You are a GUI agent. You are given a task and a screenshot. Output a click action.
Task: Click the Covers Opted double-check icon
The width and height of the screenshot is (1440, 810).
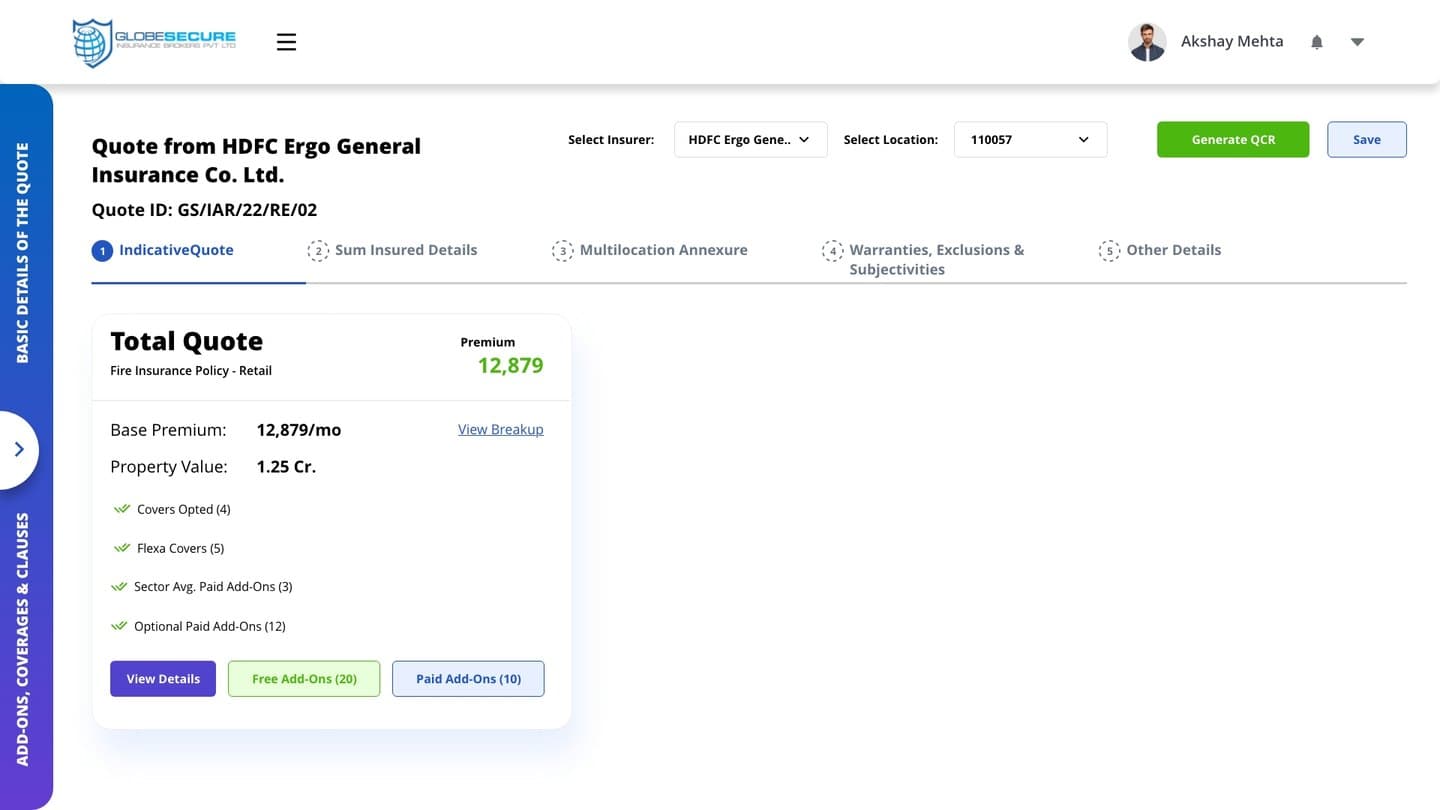122,509
